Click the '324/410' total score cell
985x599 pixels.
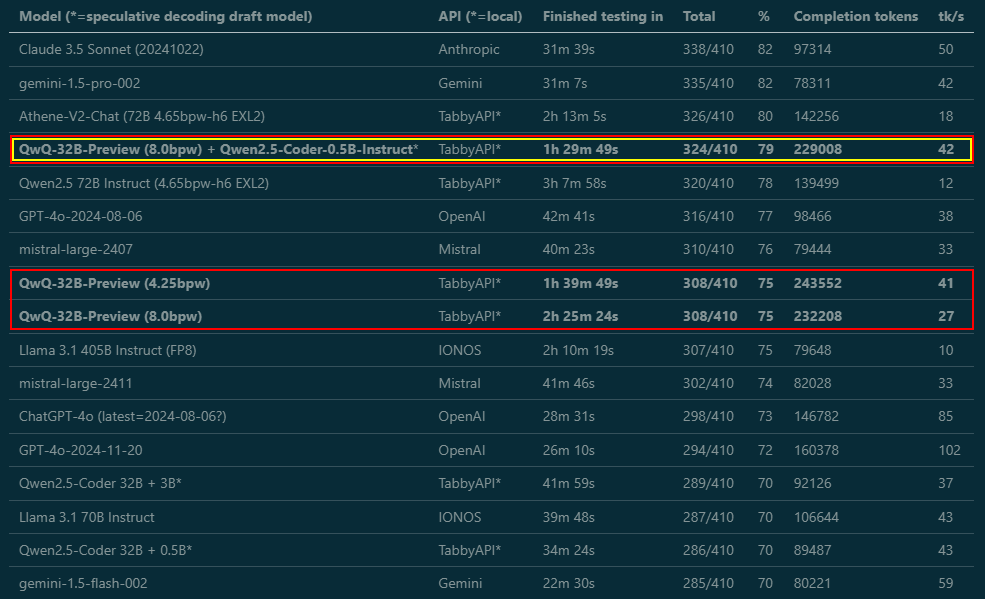pos(710,149)
